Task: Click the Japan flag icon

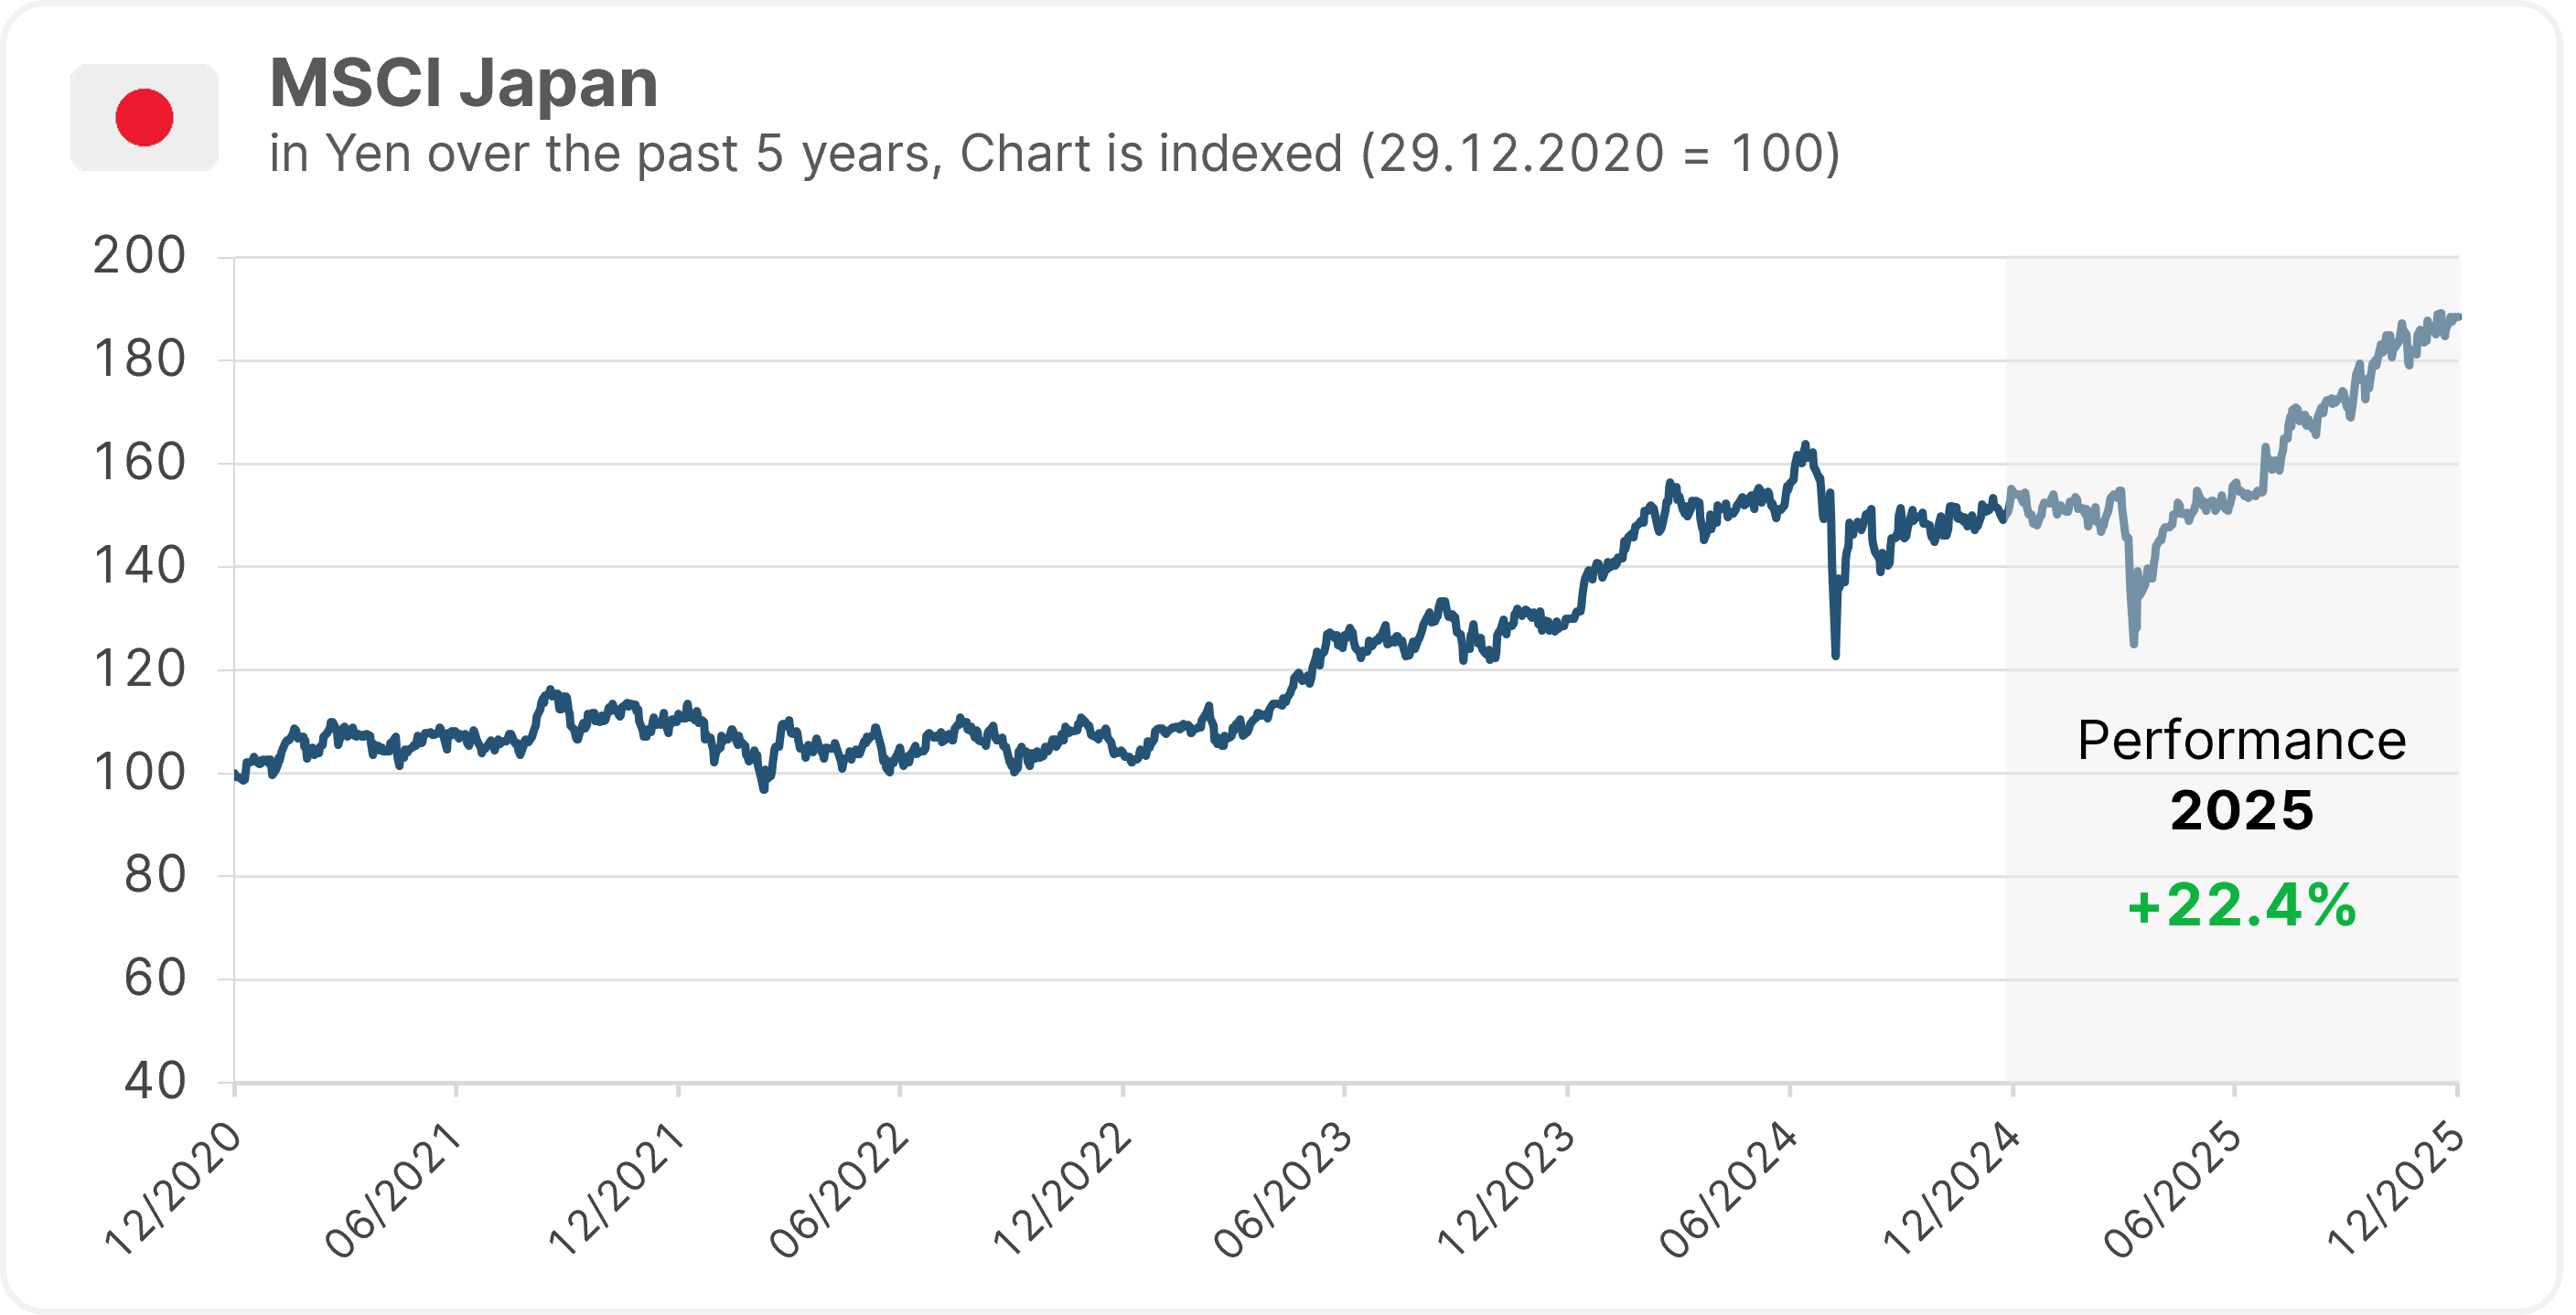Action: point(144,117)
